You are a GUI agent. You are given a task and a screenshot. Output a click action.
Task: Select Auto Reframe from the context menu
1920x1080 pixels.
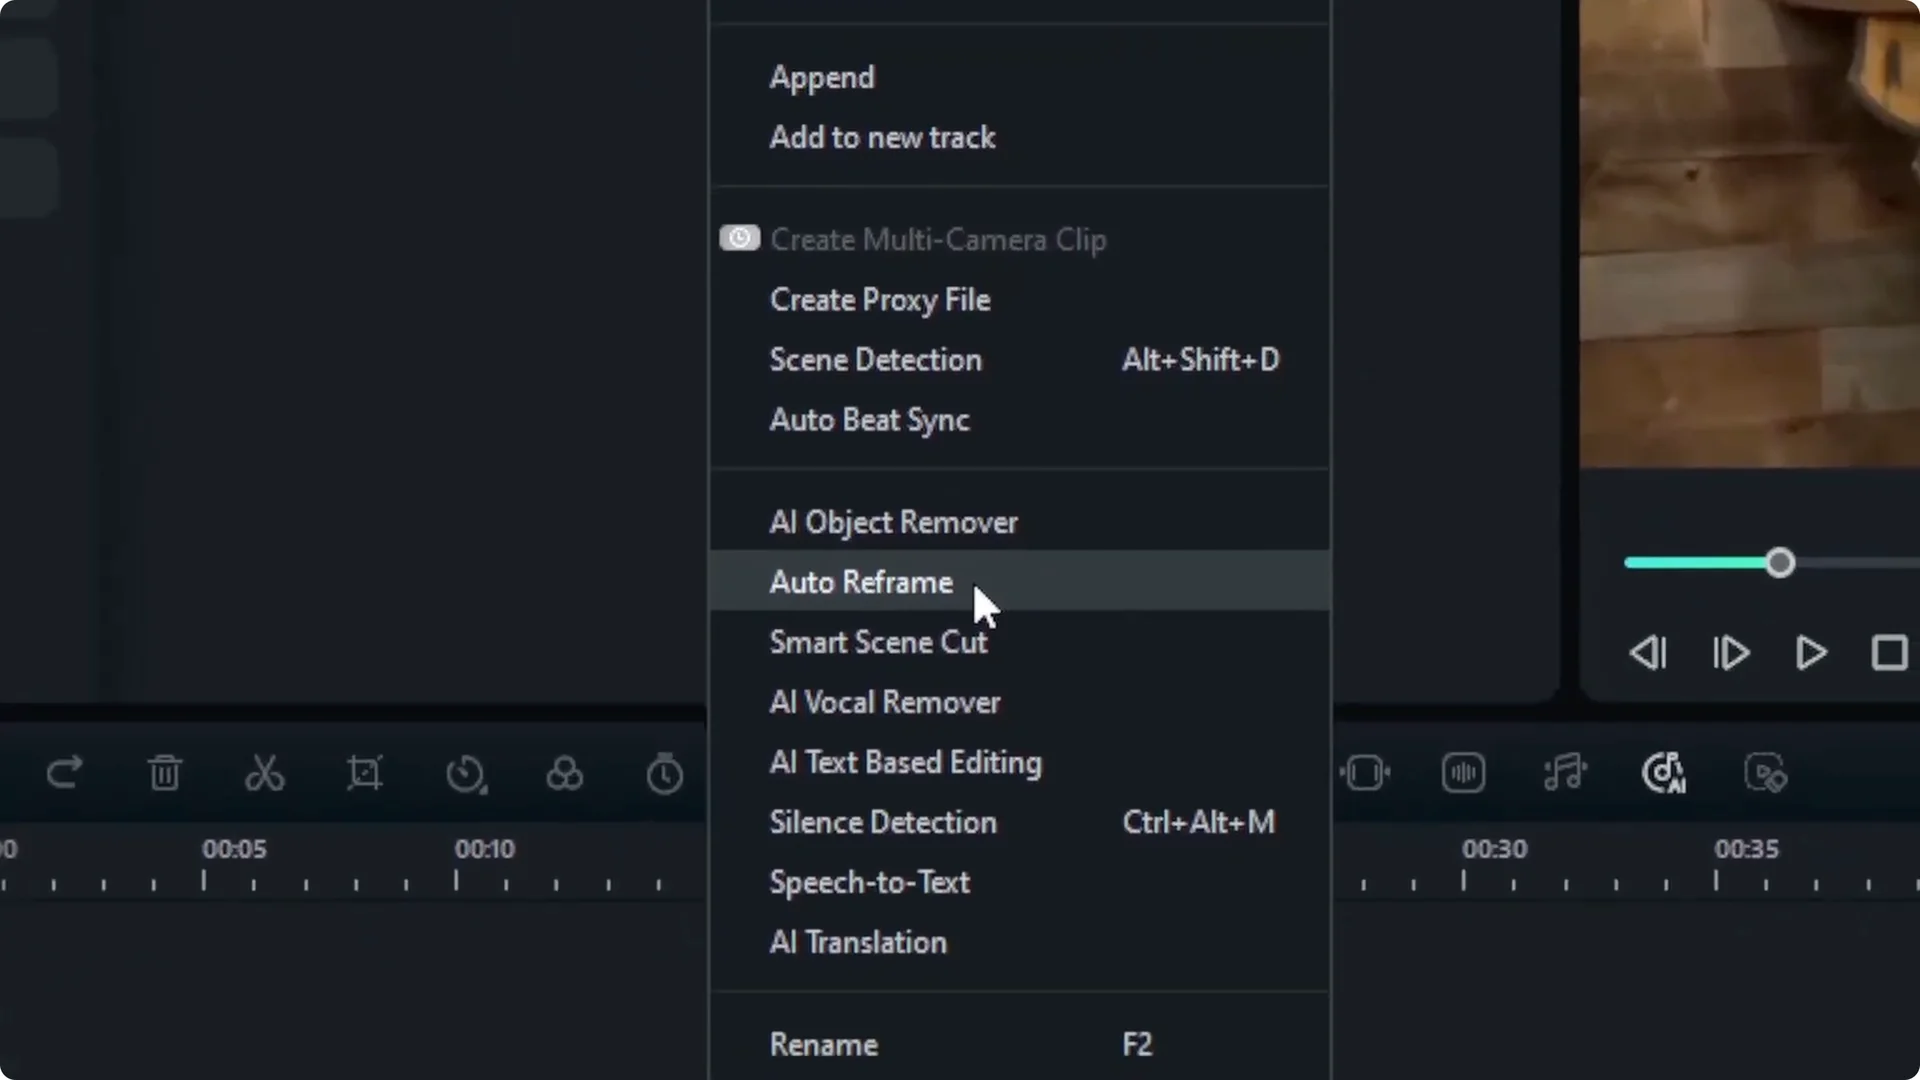click(861, 582)
